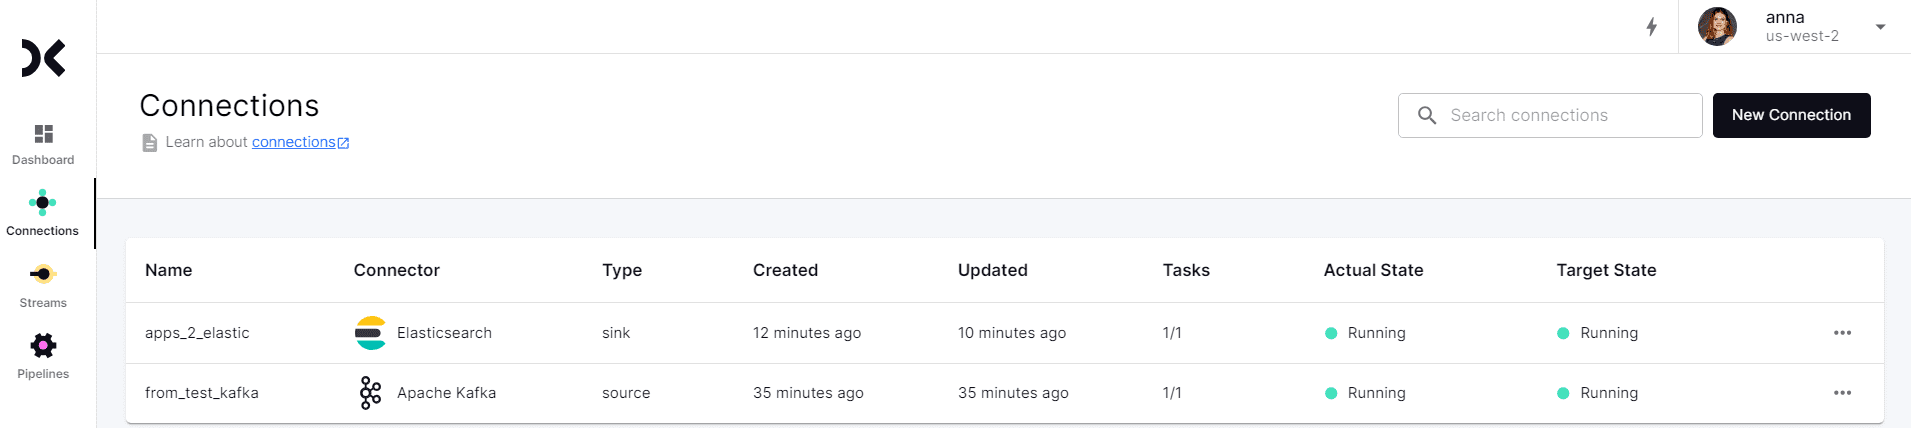Screen dimensions: 1920x428
Task: Click the Actual State column header
Action: click(x=1373, y=270)
